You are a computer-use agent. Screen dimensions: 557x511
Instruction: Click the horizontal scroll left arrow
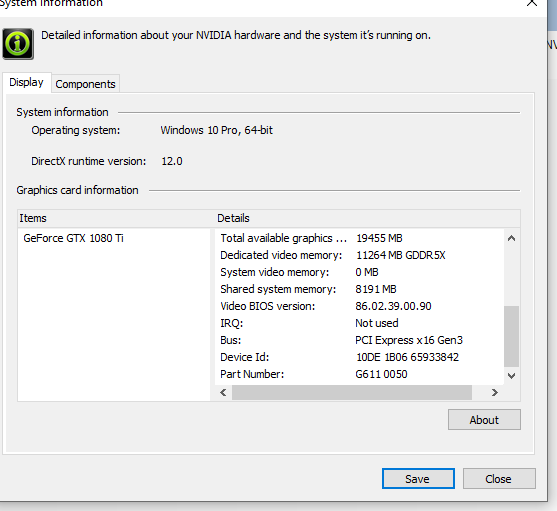coord(223,392)
